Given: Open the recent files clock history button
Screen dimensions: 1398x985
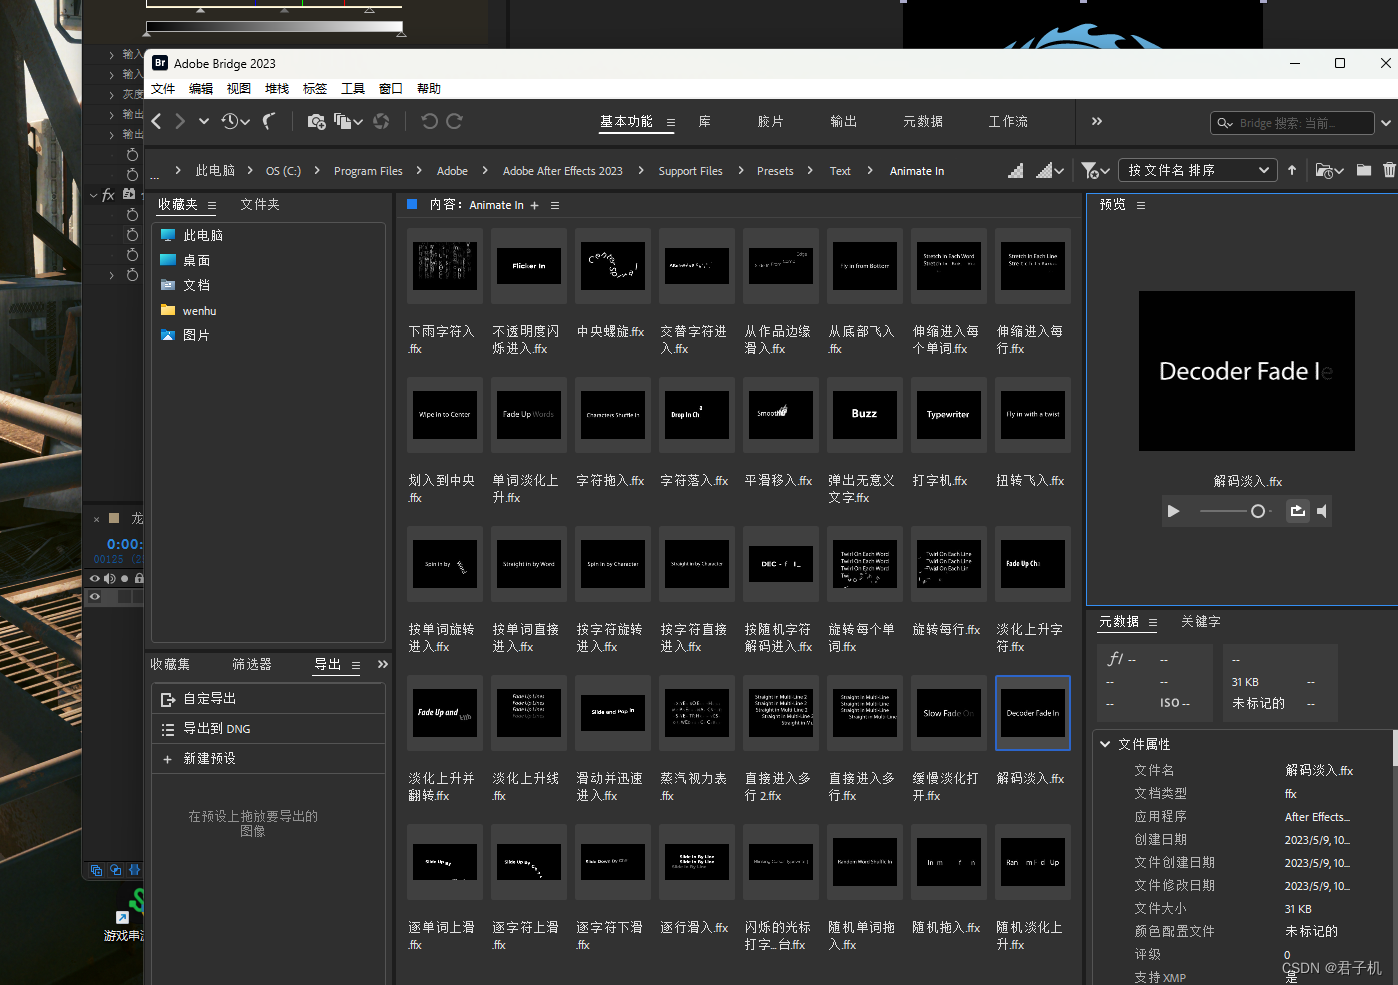Looking at the screenshot, I should pos(235,121).
